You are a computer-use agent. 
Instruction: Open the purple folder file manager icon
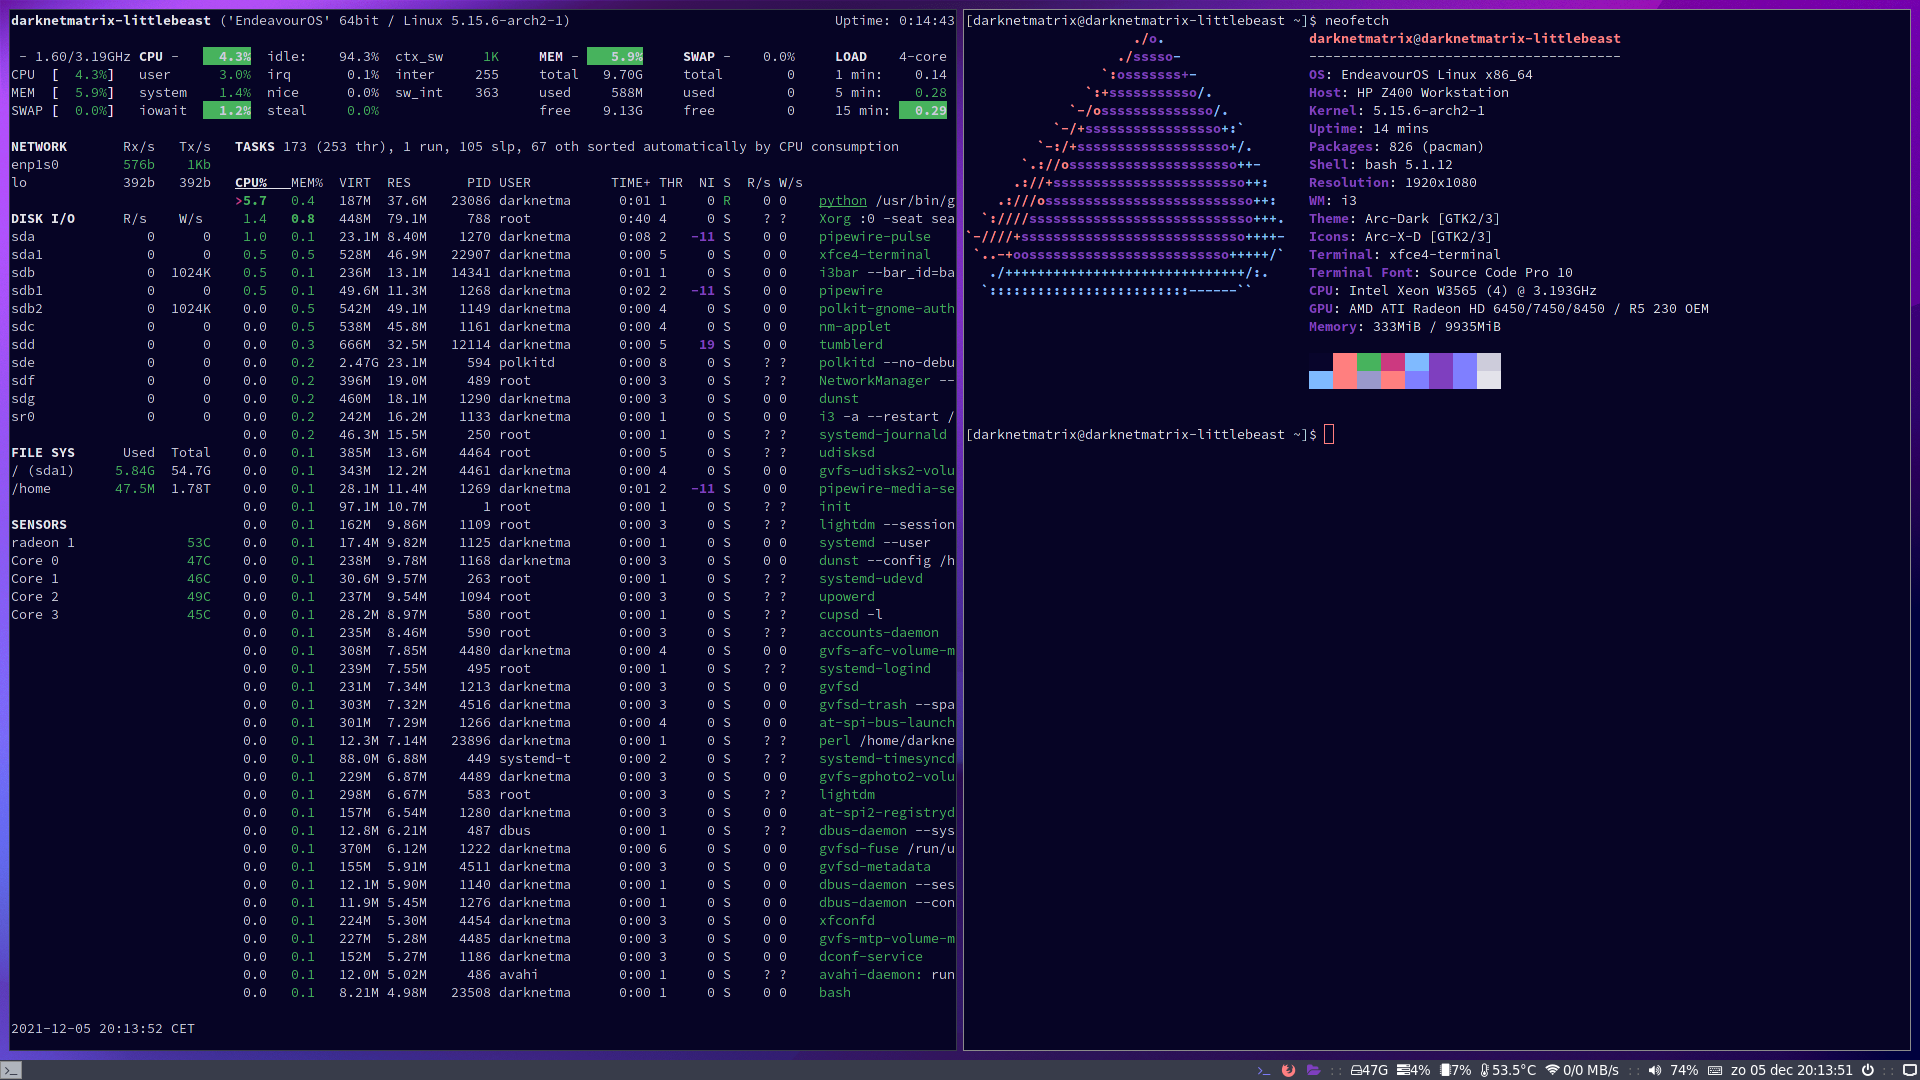[1314, 1070]
